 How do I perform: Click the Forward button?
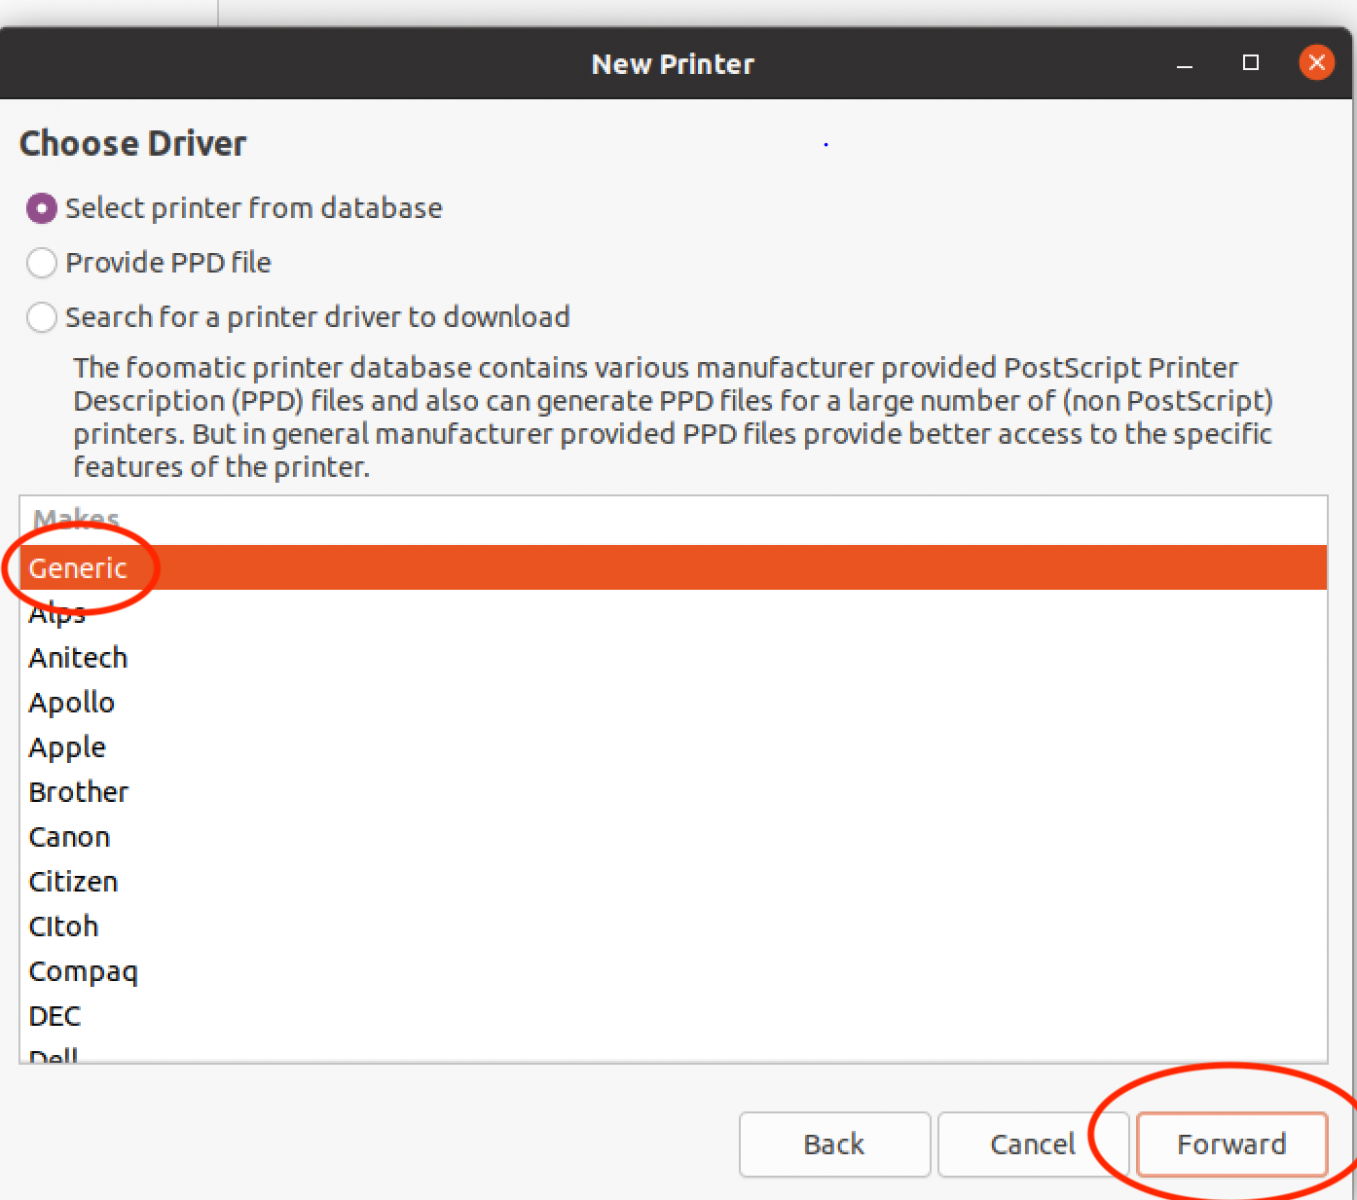(x=1231, y=1144)
